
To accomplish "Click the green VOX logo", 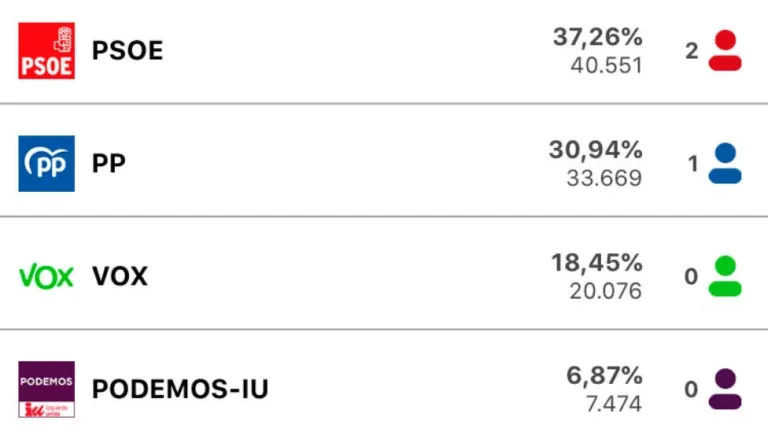I will tap(46, 276).
